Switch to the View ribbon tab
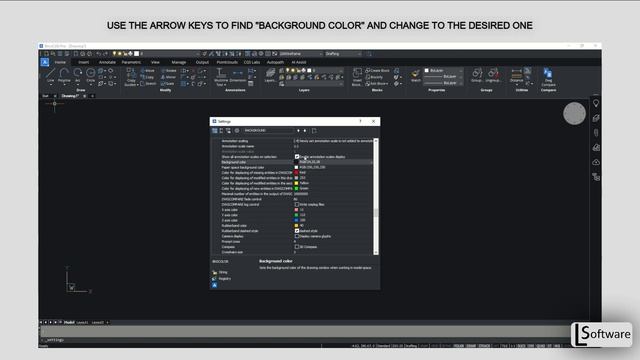 [x=156, y=62]
